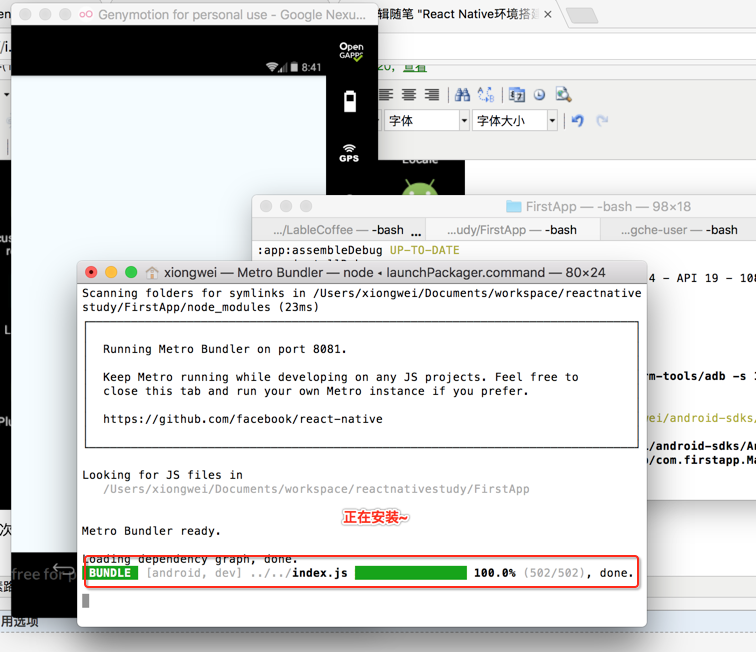This screenshot has height=652, width=756.
Task: Open the 字体 font dropdown
Action: pyautogui.click(x=464, y=120)
